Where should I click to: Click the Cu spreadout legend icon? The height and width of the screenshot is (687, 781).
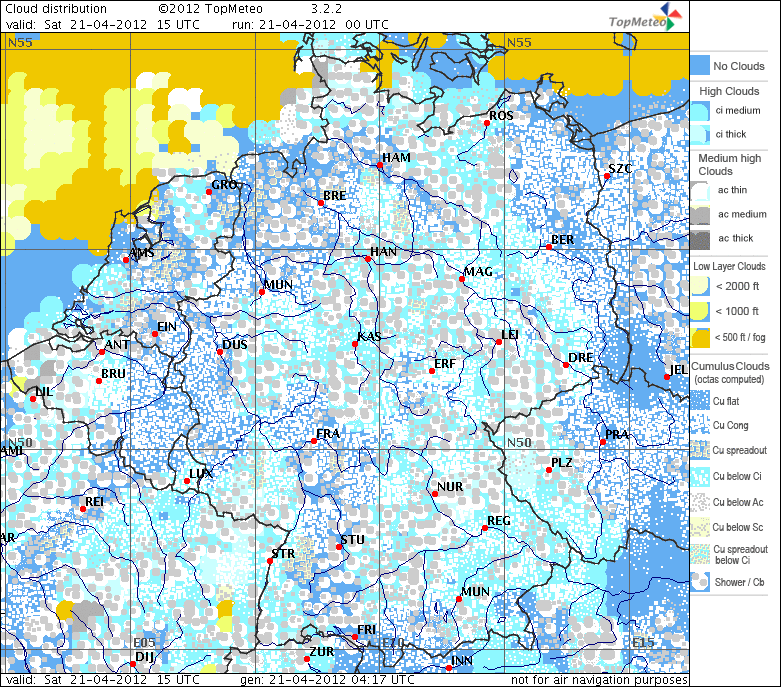pos(700,450)
